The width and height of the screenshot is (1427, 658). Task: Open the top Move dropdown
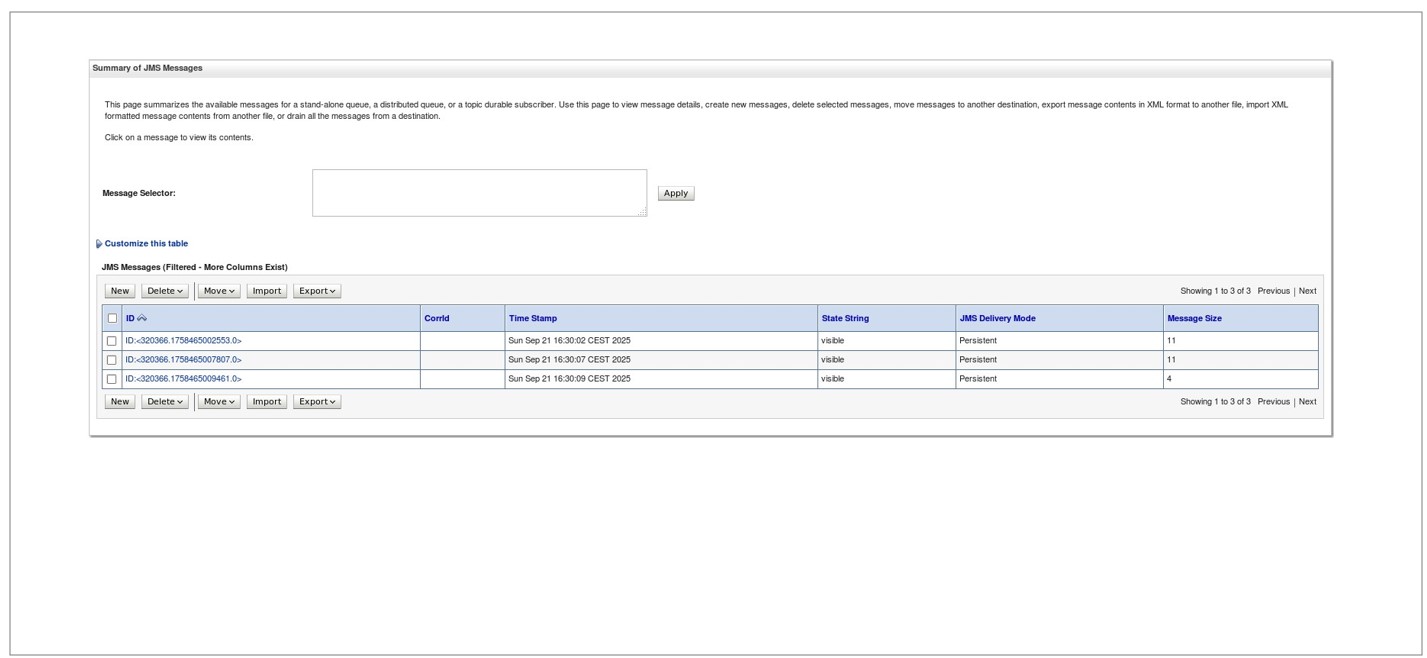point(218,291)
